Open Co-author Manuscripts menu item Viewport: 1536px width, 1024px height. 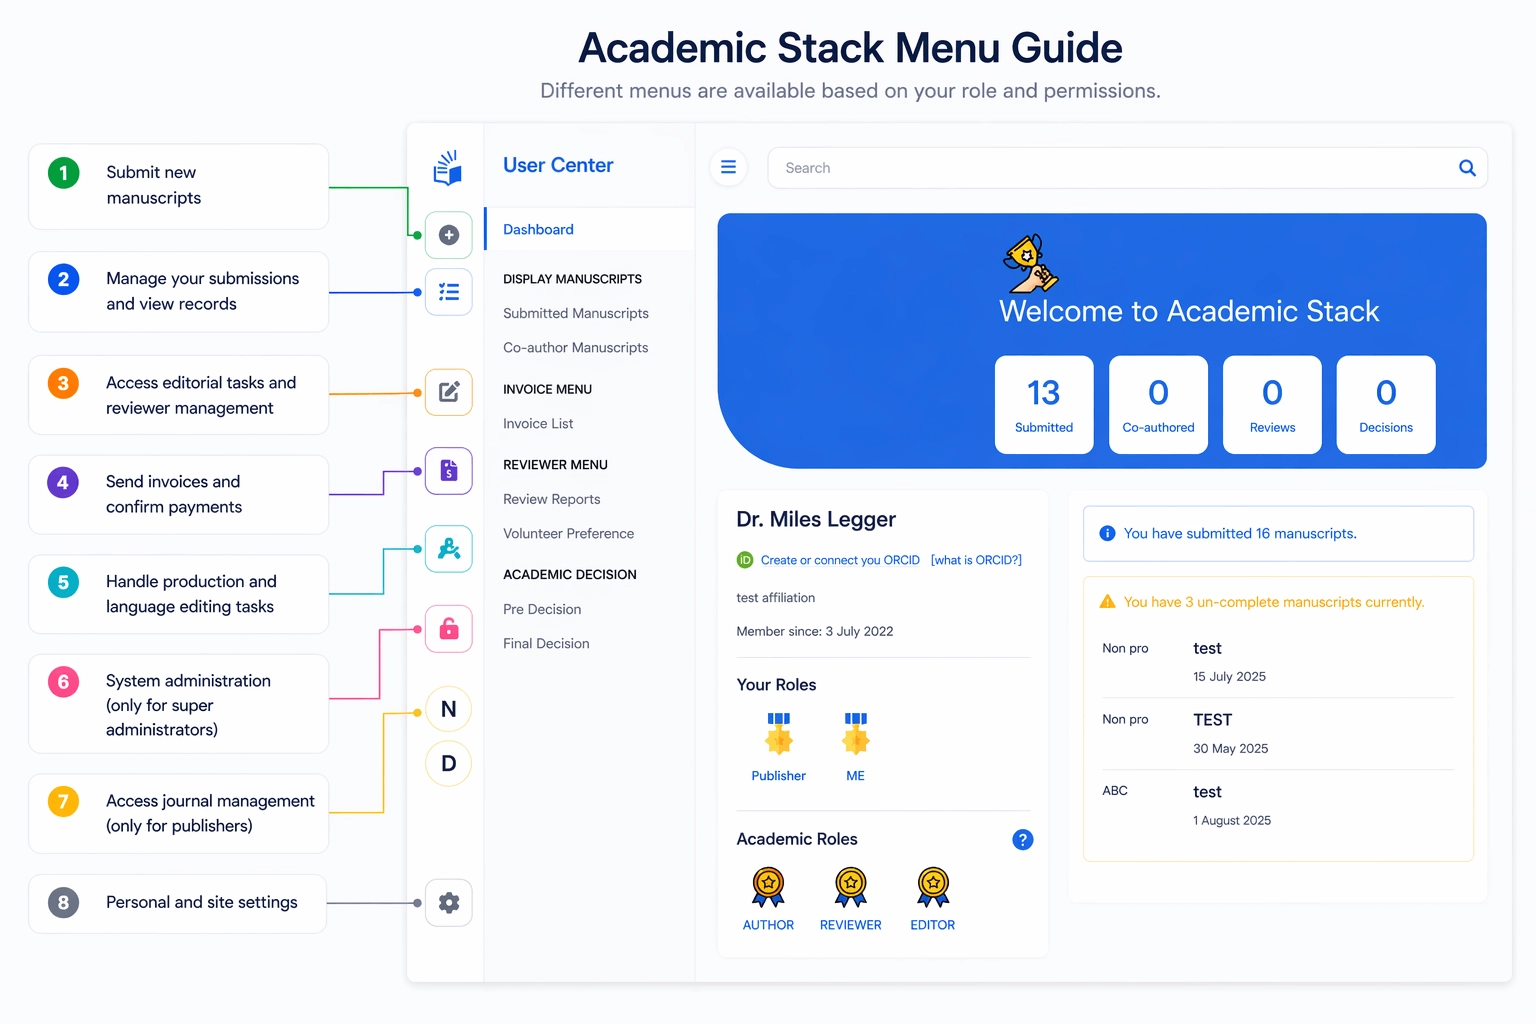coord(576,348)
